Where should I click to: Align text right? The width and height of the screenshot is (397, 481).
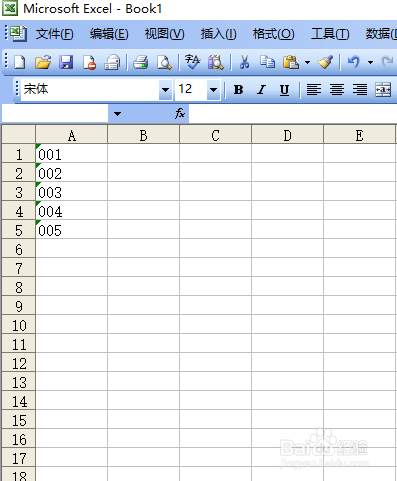click(x=360, y=90)
